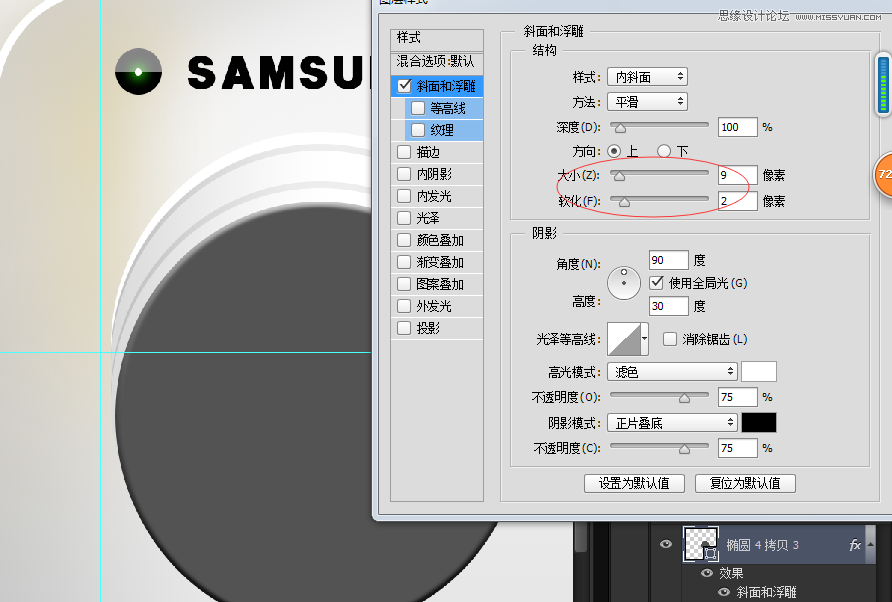Click the 光泽等高线 contour thumbnail
Viewport: 892px width, 602px height.
click(624, 339)
